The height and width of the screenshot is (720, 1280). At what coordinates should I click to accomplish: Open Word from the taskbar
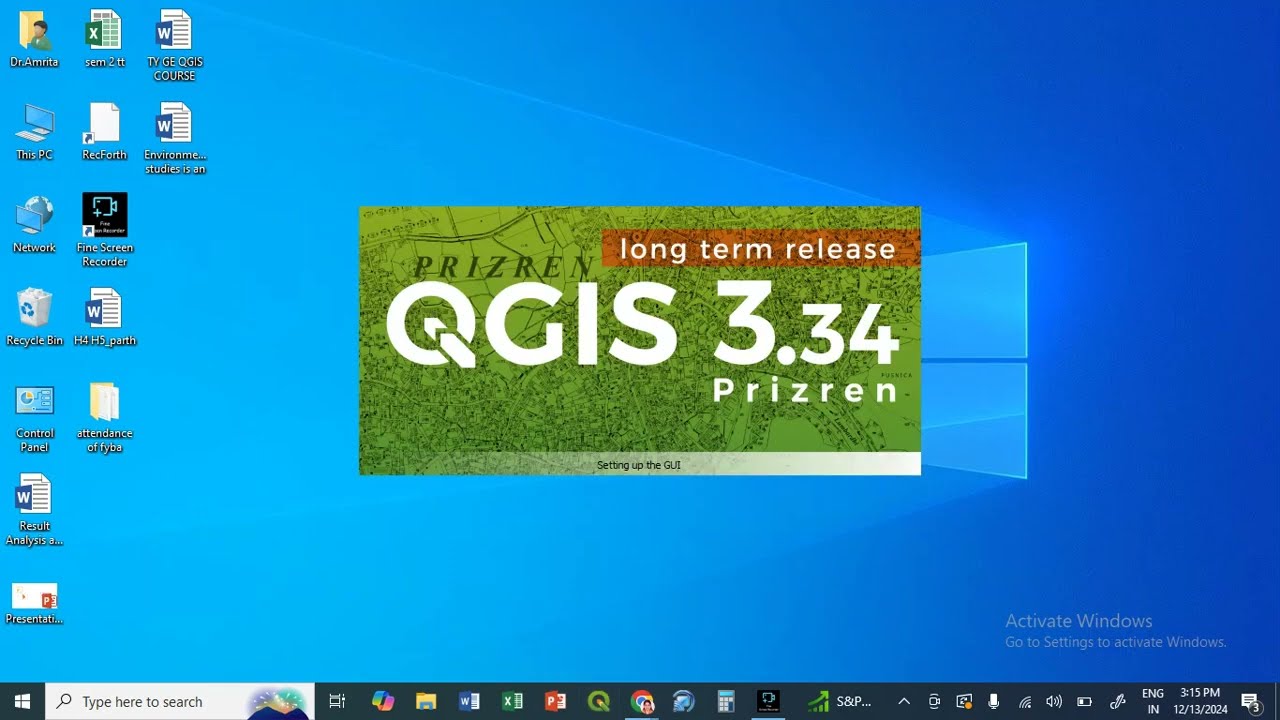(469, 701)
